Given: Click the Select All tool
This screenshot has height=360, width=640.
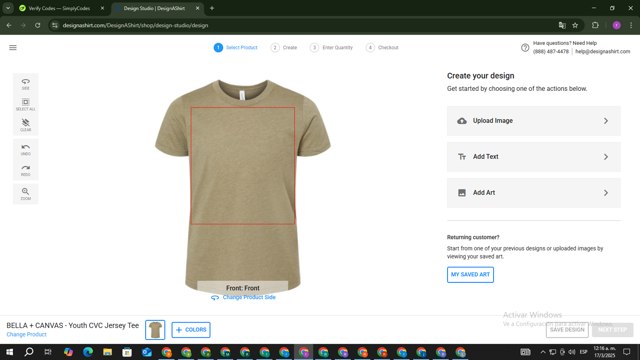Looking at the screenshot, I should click(x=25, y=104).
